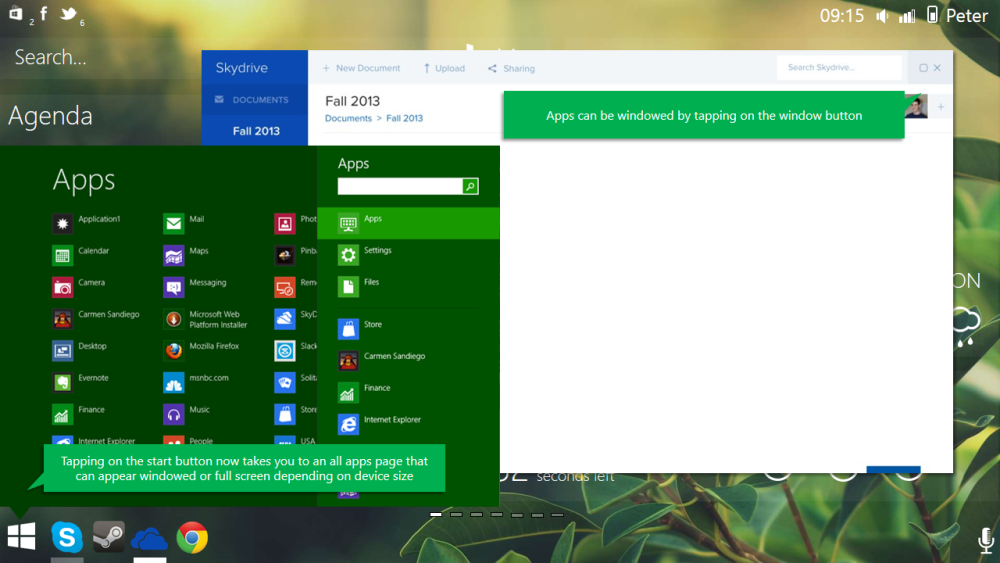This screenshot has height=563, width=1000.
Task: Click the Agenda heading
Action: coord(50,116)
